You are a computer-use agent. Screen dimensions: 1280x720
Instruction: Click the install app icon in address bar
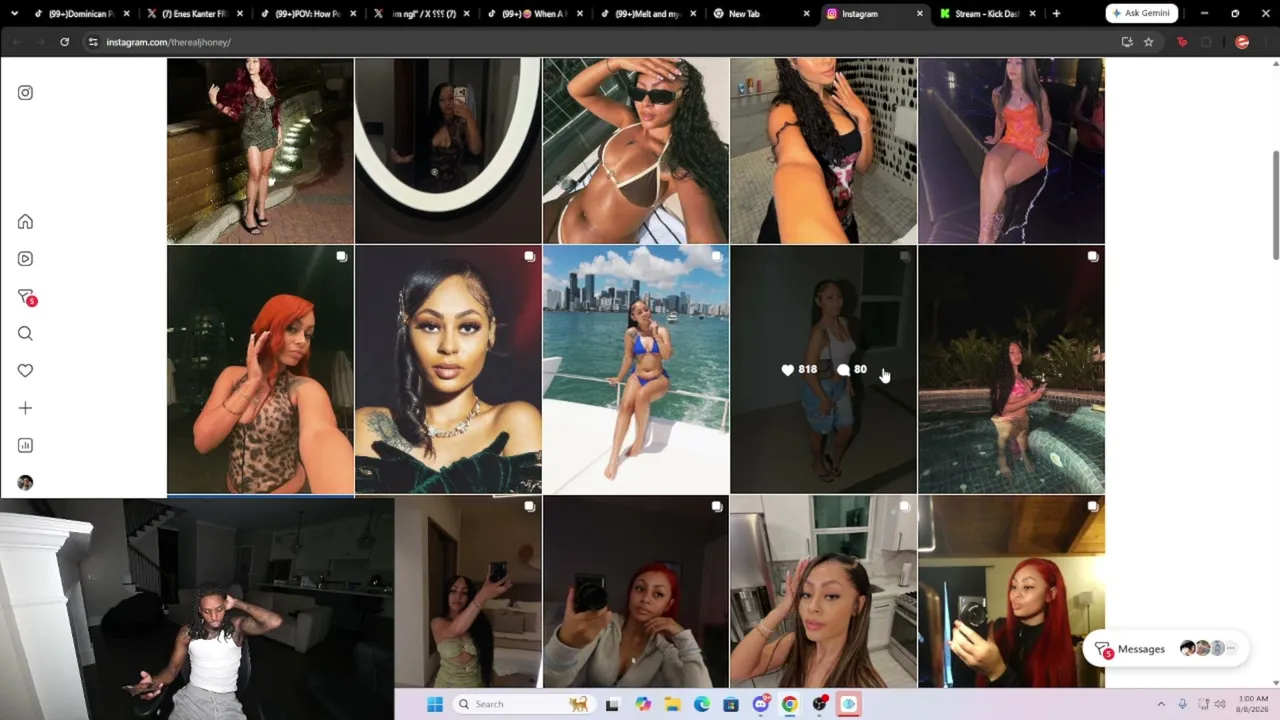(1127, 42)
